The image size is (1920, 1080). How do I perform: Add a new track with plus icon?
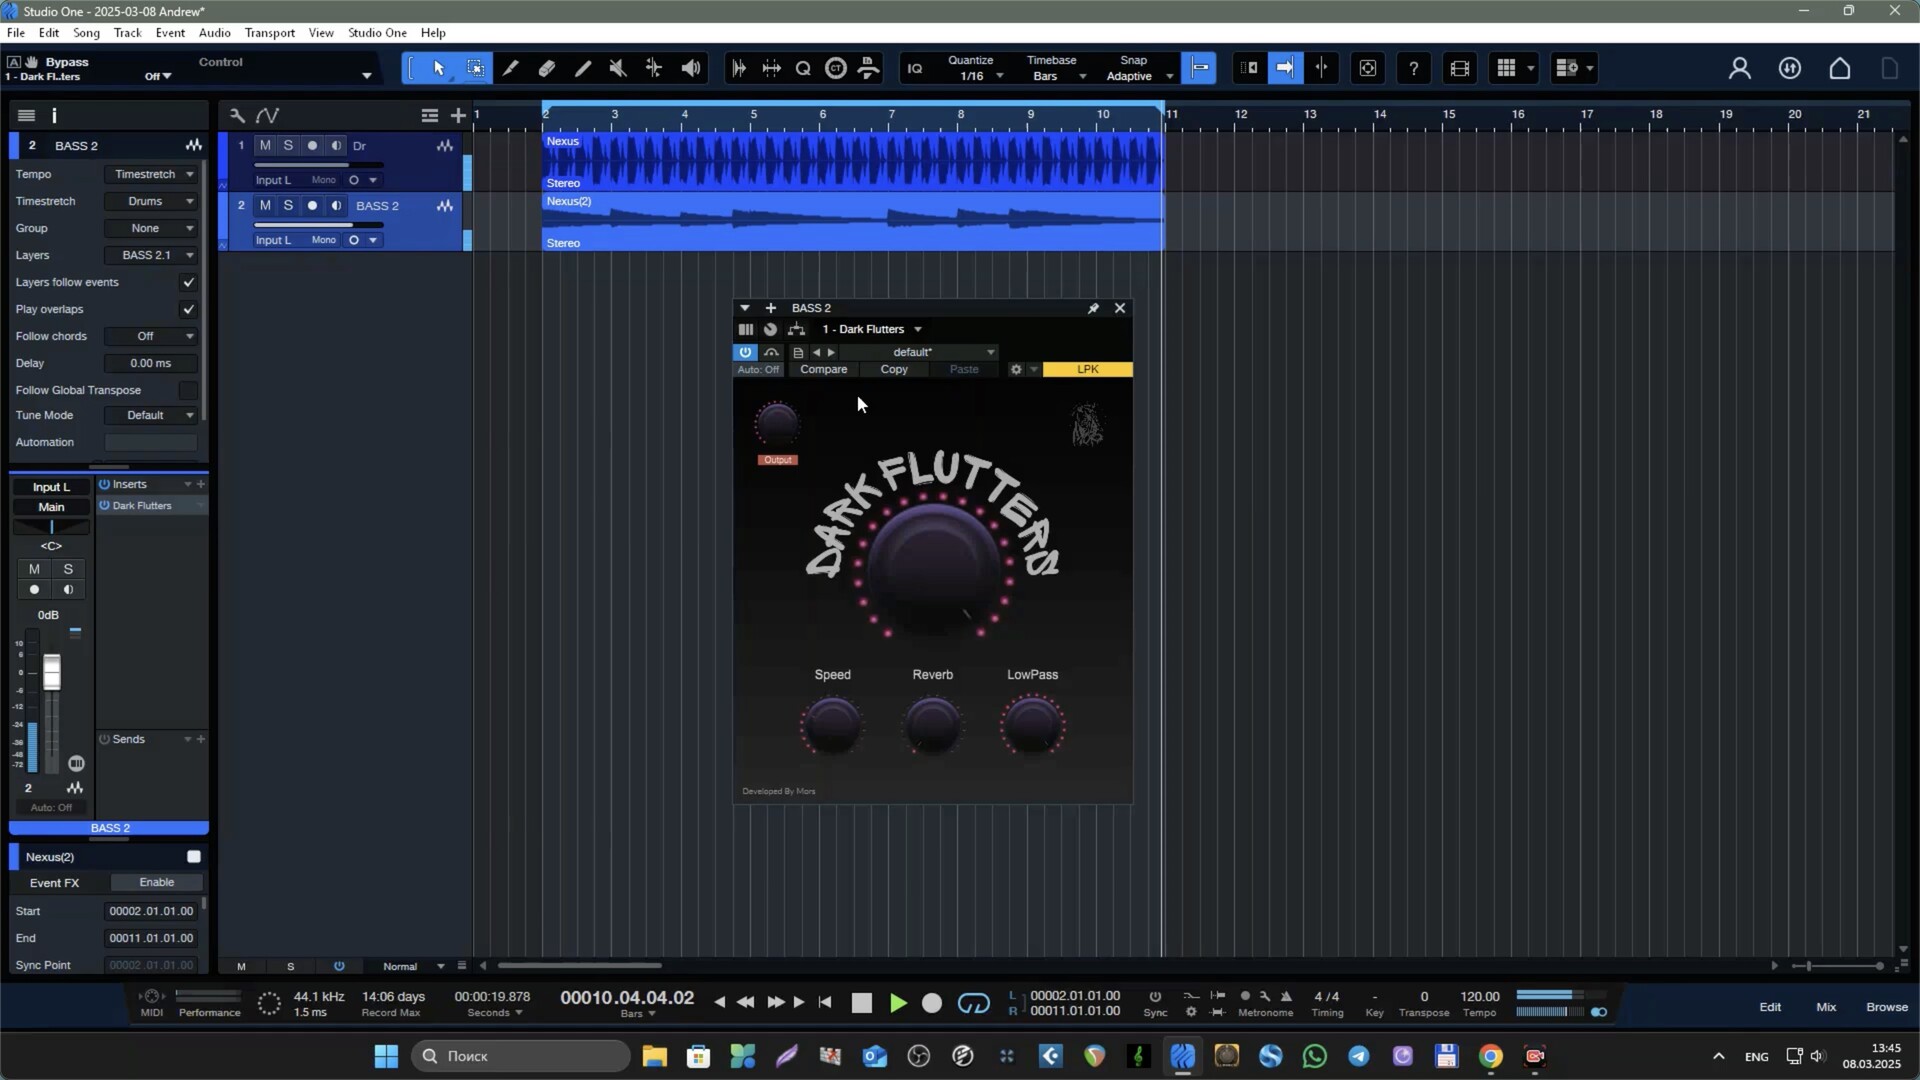tap(458, 116)
